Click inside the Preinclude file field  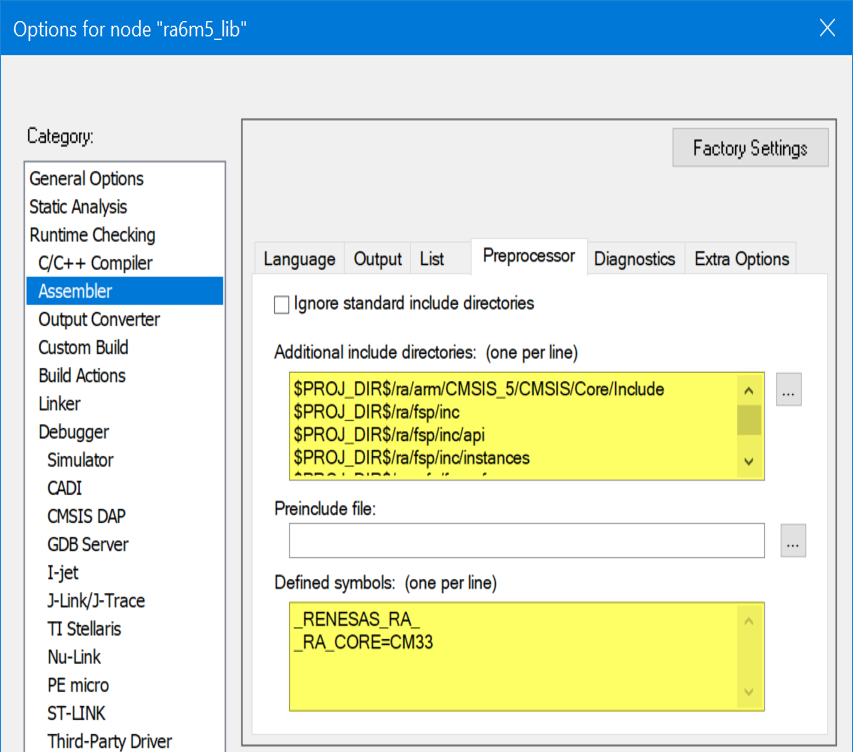[526, 541]
